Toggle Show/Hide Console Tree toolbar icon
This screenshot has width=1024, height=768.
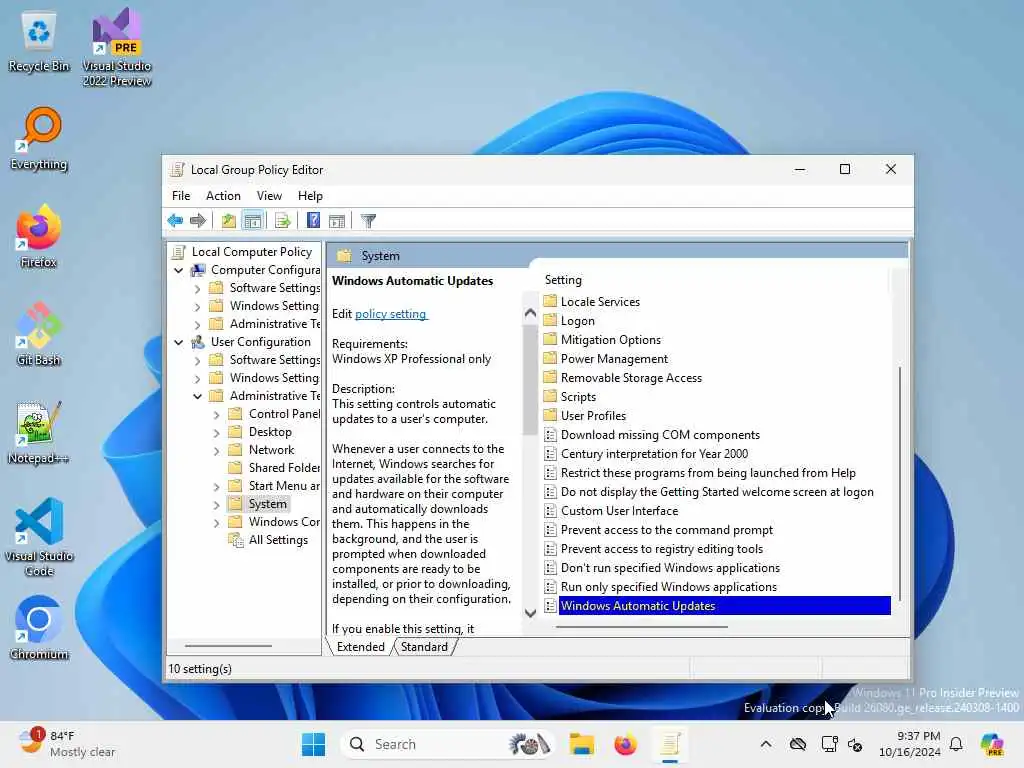point(252,221)
